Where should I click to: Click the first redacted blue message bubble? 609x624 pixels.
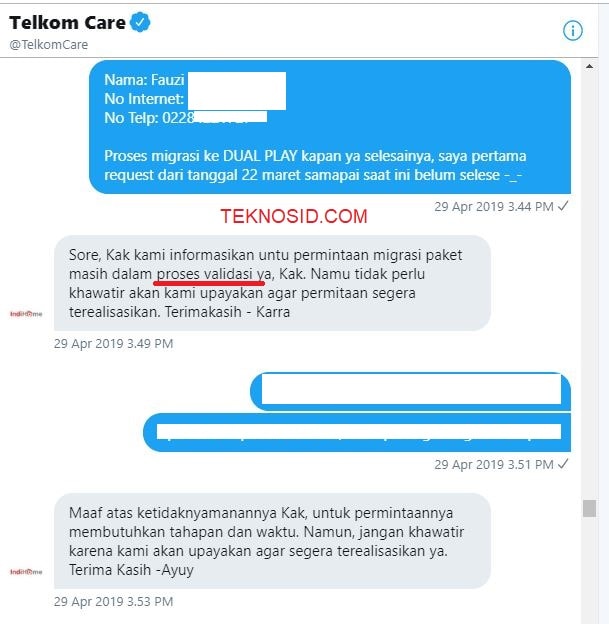tap(410, 391)
